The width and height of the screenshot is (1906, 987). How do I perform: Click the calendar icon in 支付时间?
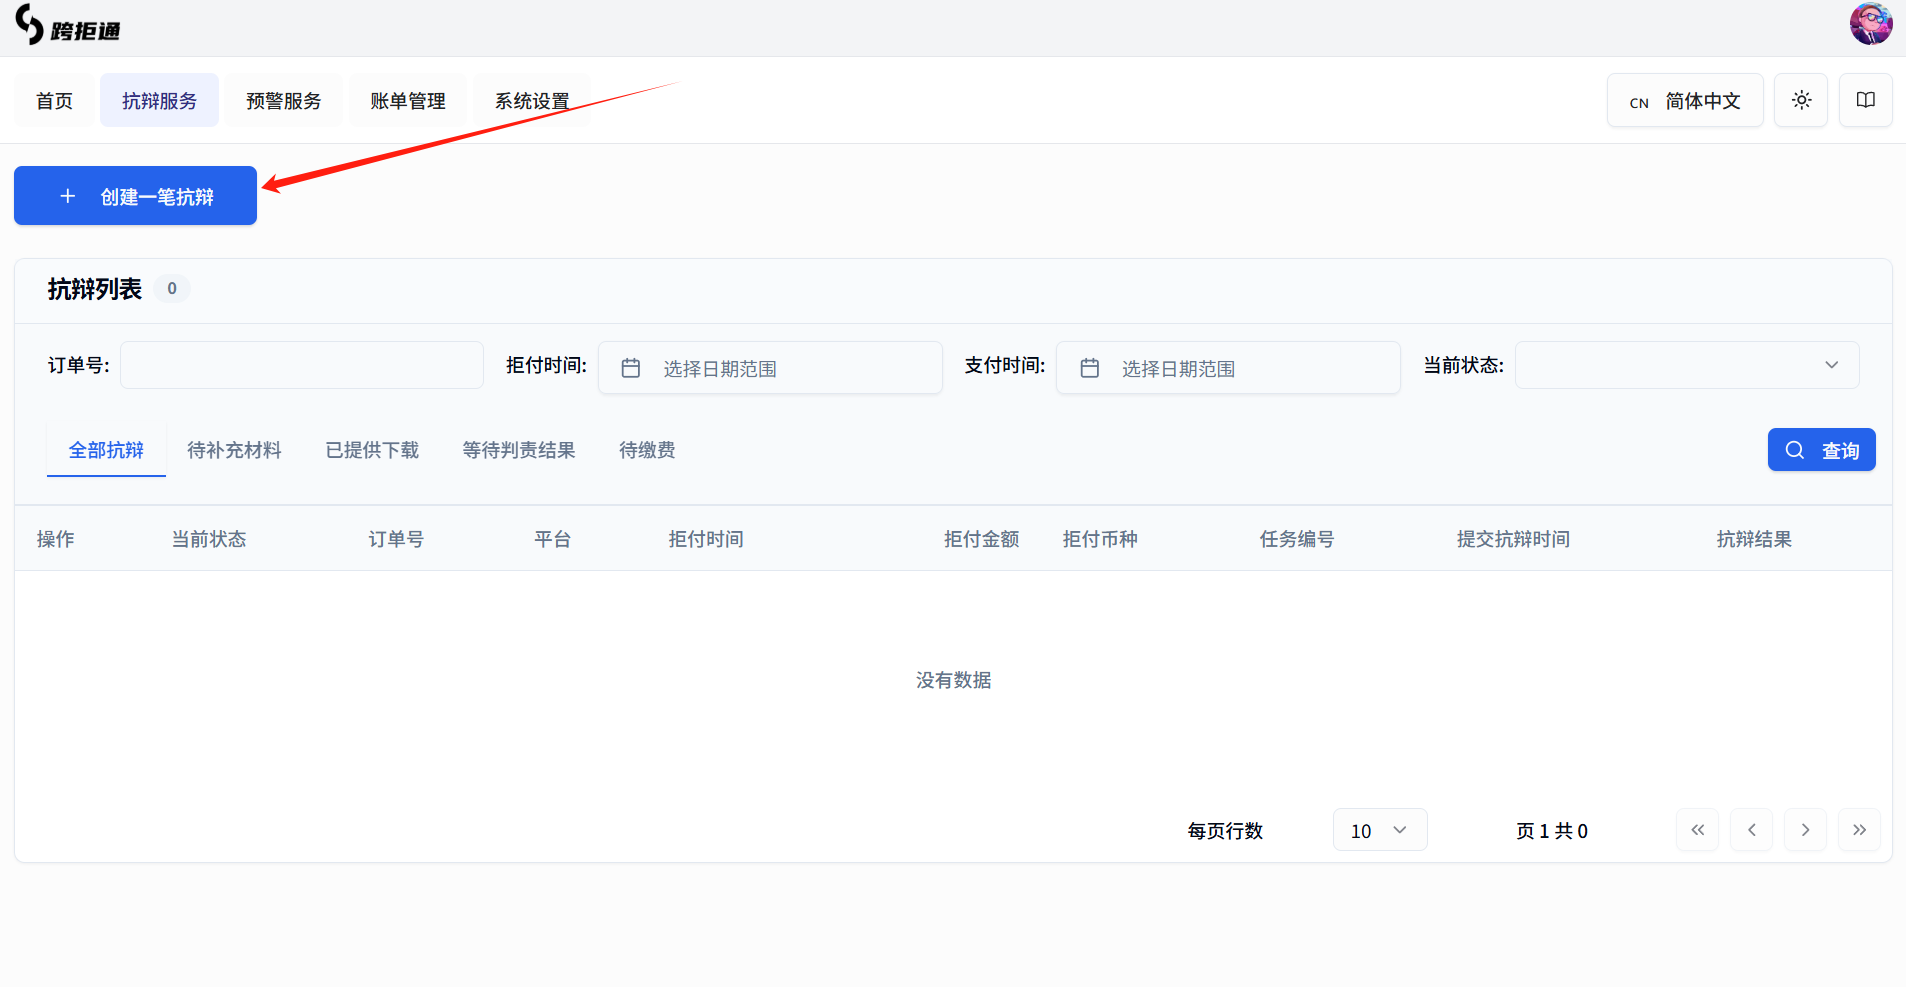1090,368
